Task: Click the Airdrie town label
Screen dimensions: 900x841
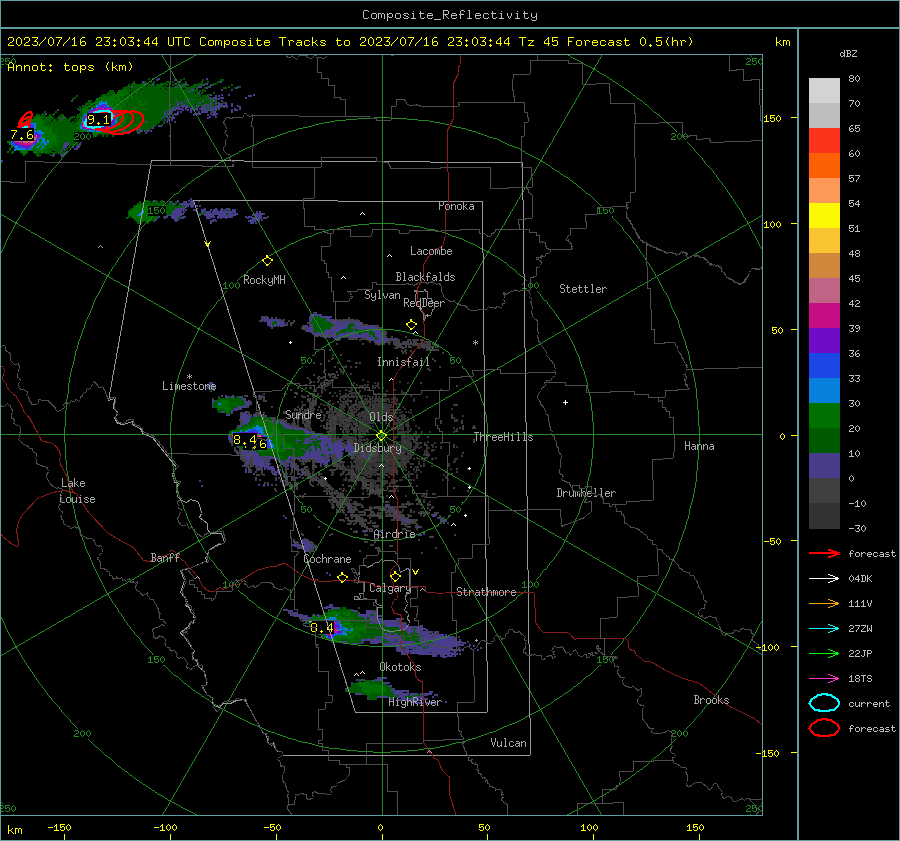Action: (394, 534)
